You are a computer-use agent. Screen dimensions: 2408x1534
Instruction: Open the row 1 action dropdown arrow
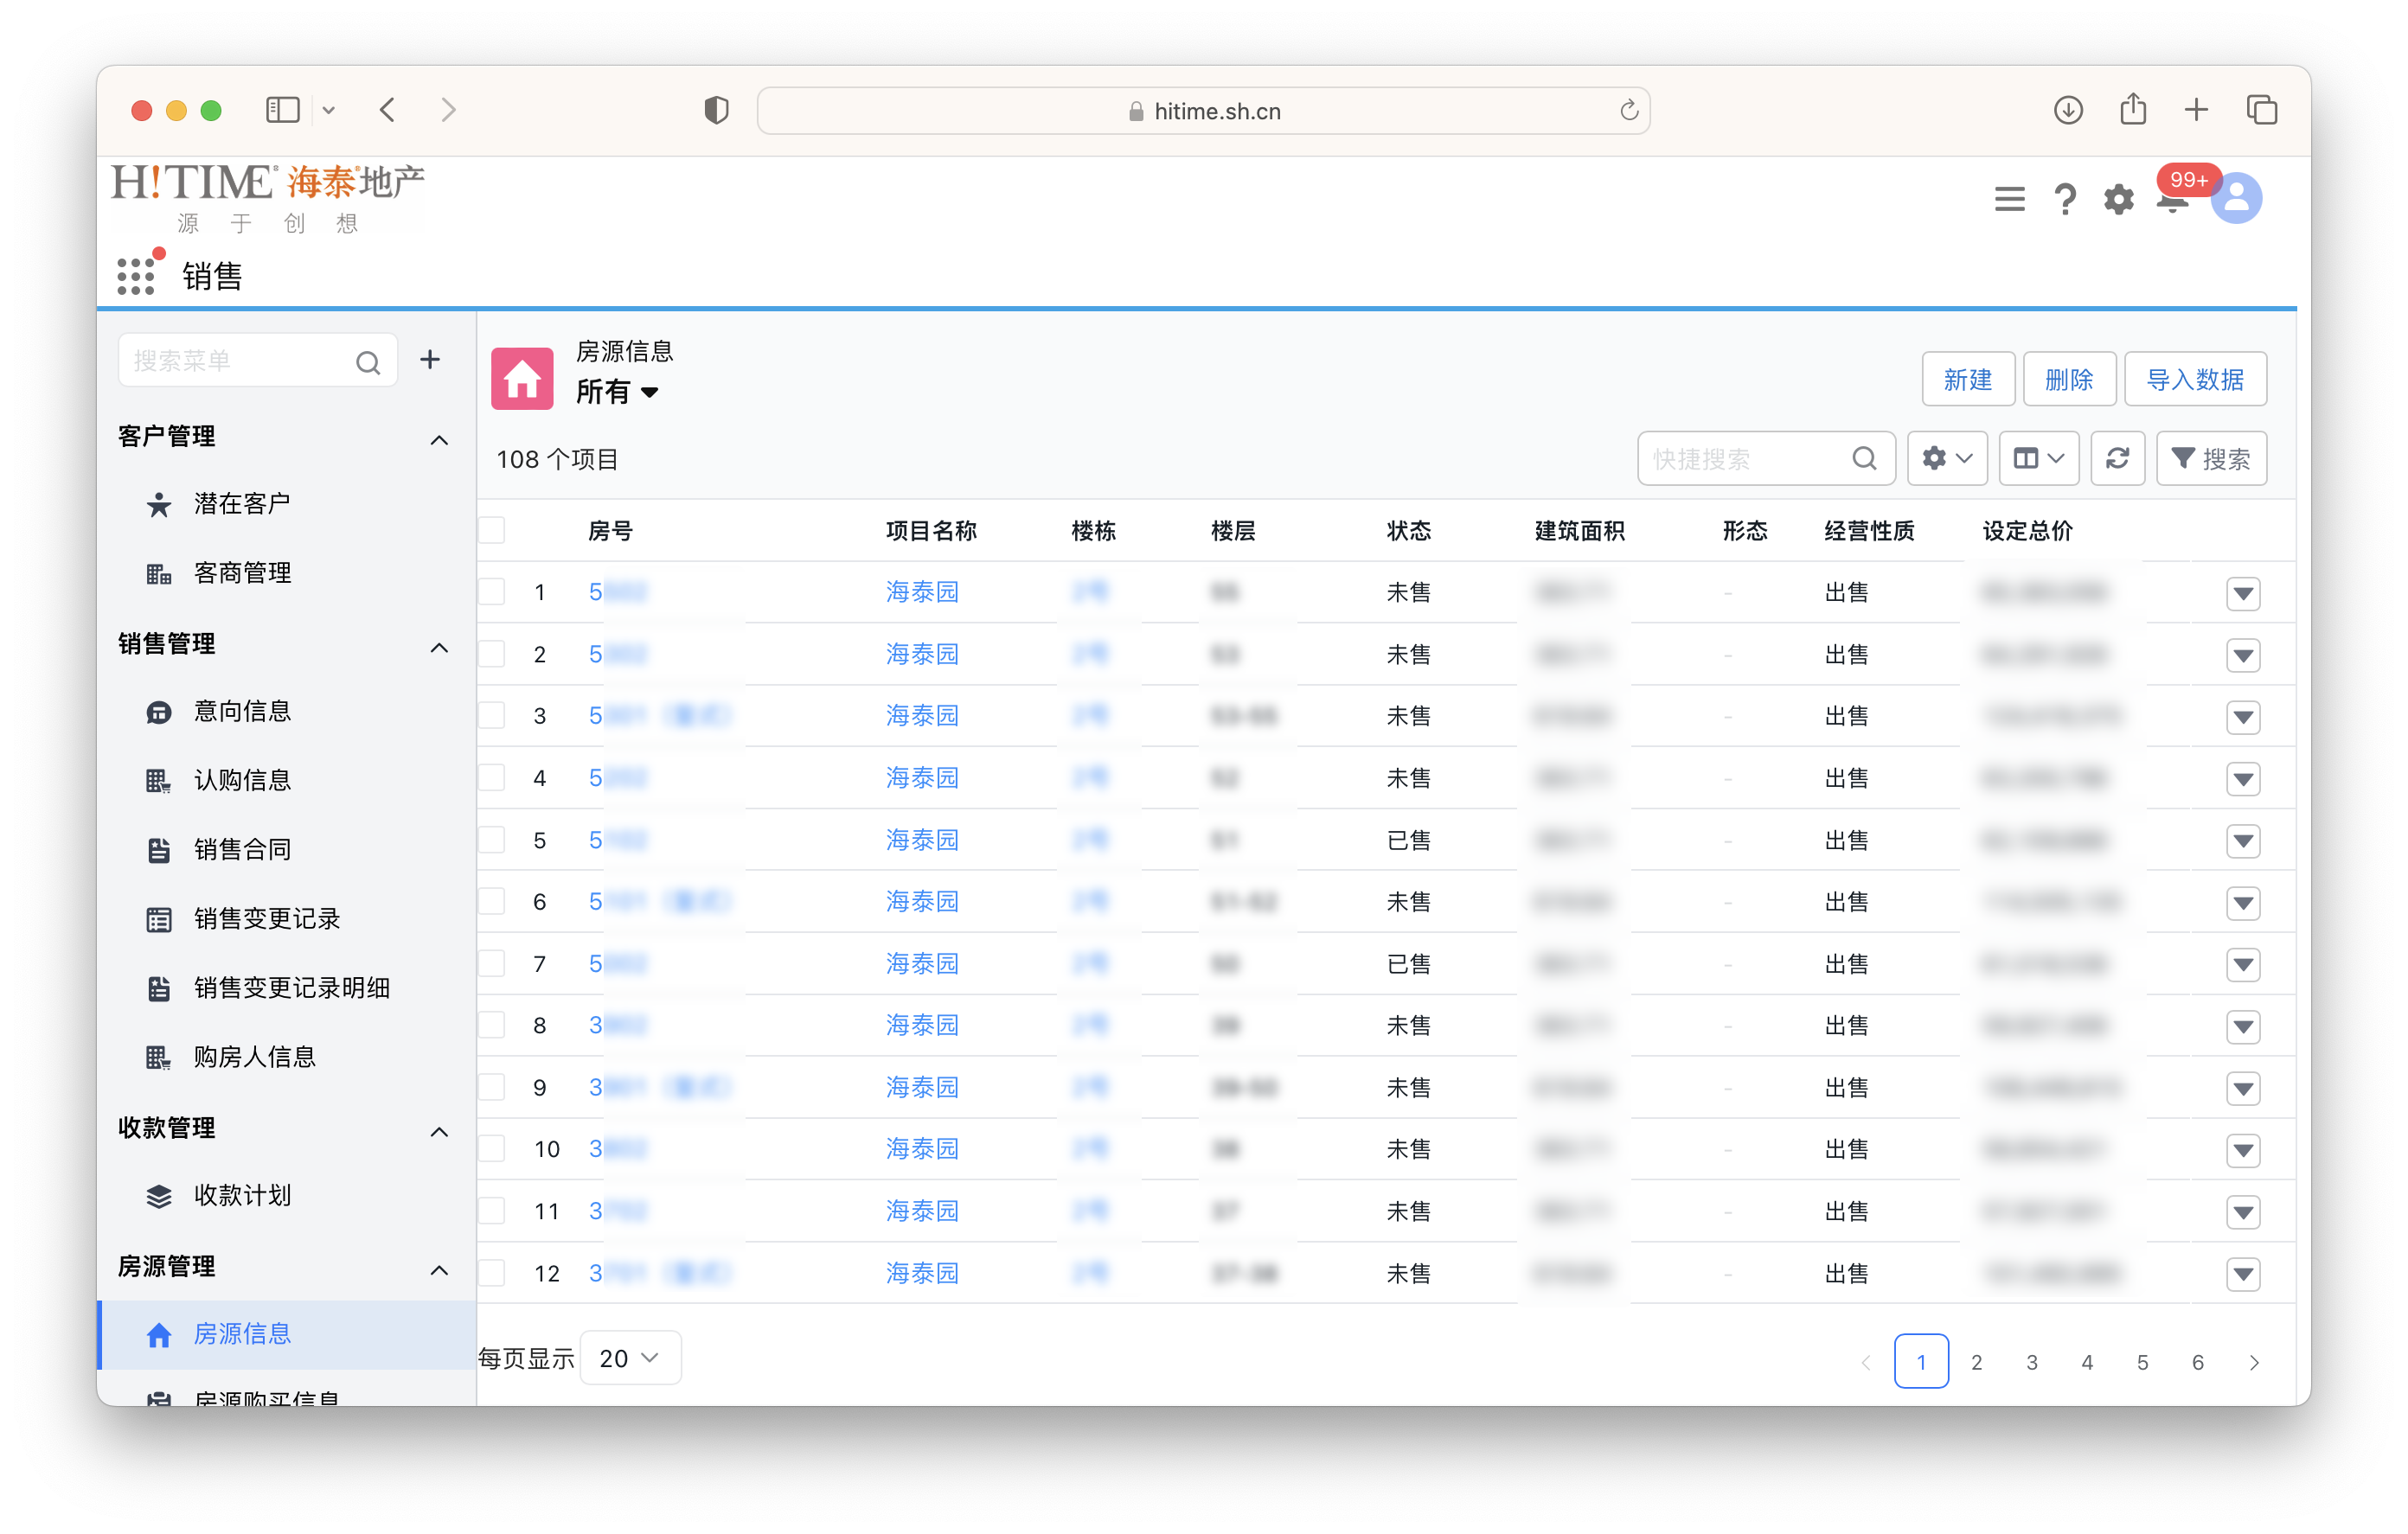coord(2243,594)
